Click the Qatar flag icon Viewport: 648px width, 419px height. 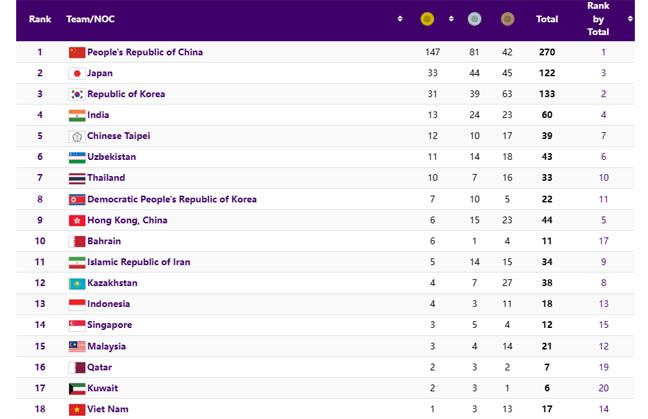(x=76, y=367)
